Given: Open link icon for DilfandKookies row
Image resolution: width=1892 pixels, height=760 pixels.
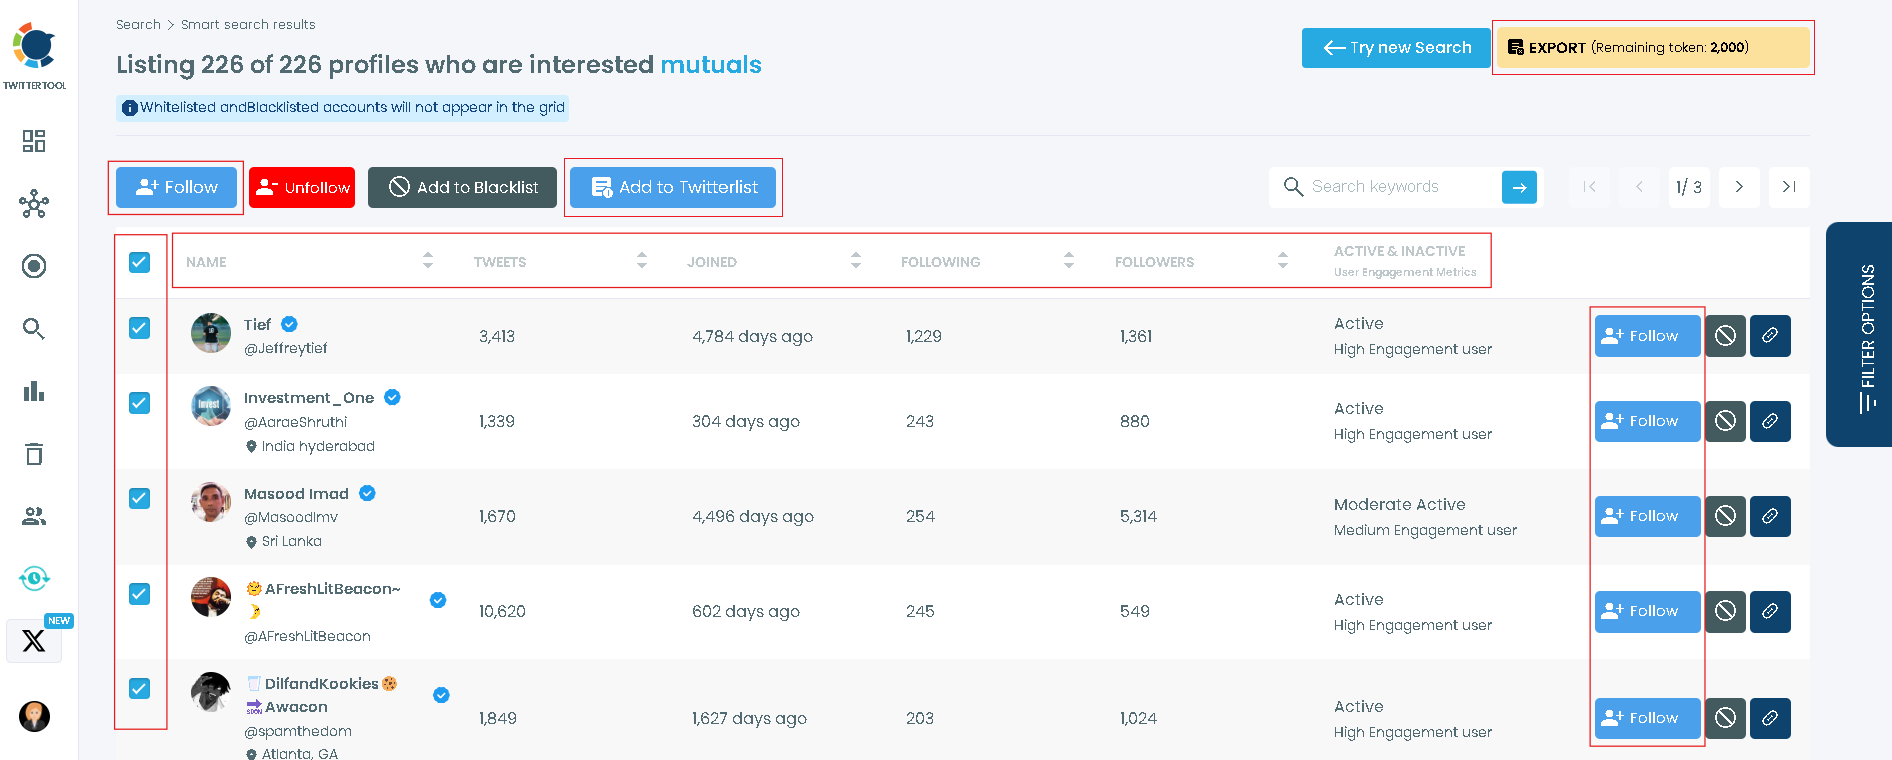Looking at the screenshot, I should click(1770, 718).
